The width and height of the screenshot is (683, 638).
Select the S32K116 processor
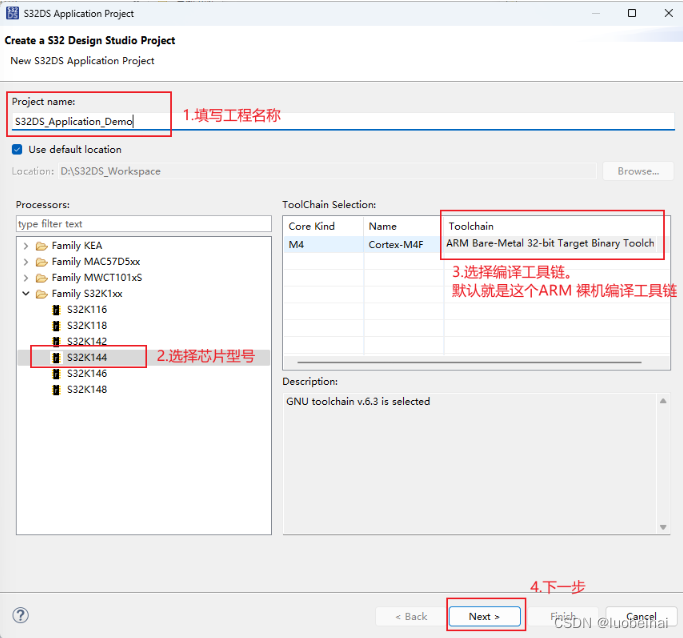click(87, 310)
